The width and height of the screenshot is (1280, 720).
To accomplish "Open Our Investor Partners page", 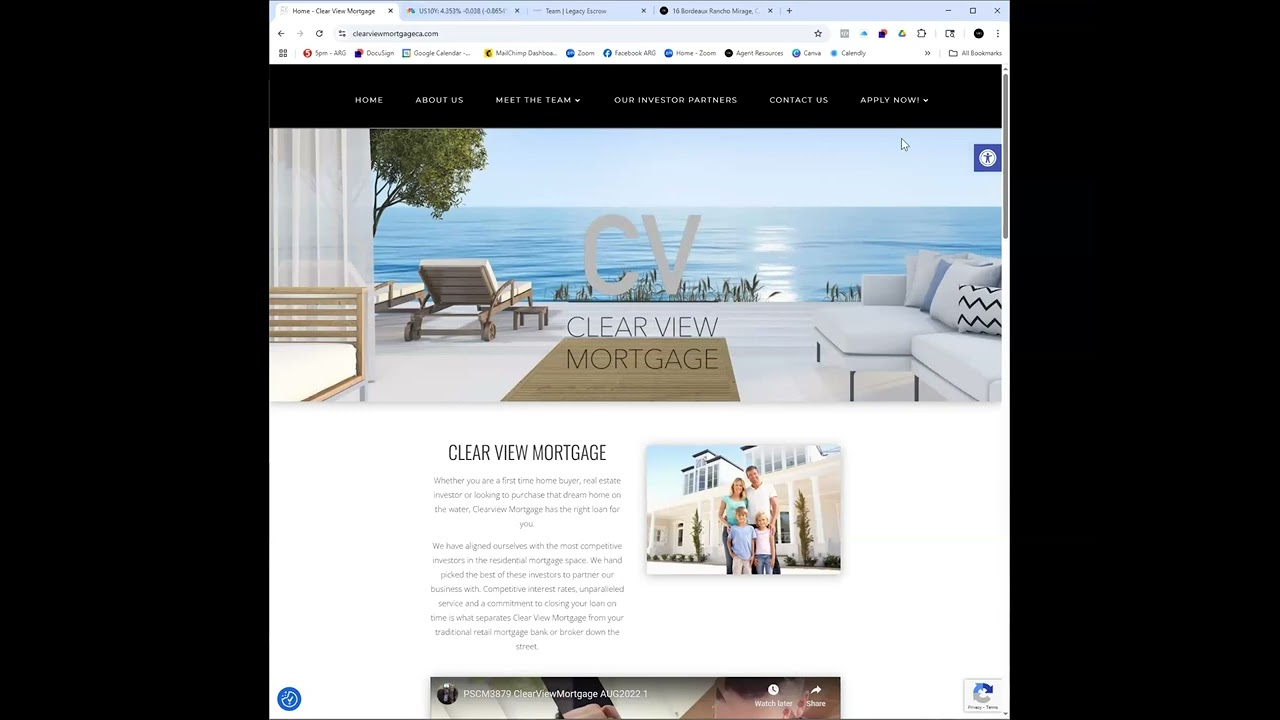I will (675, 100).
